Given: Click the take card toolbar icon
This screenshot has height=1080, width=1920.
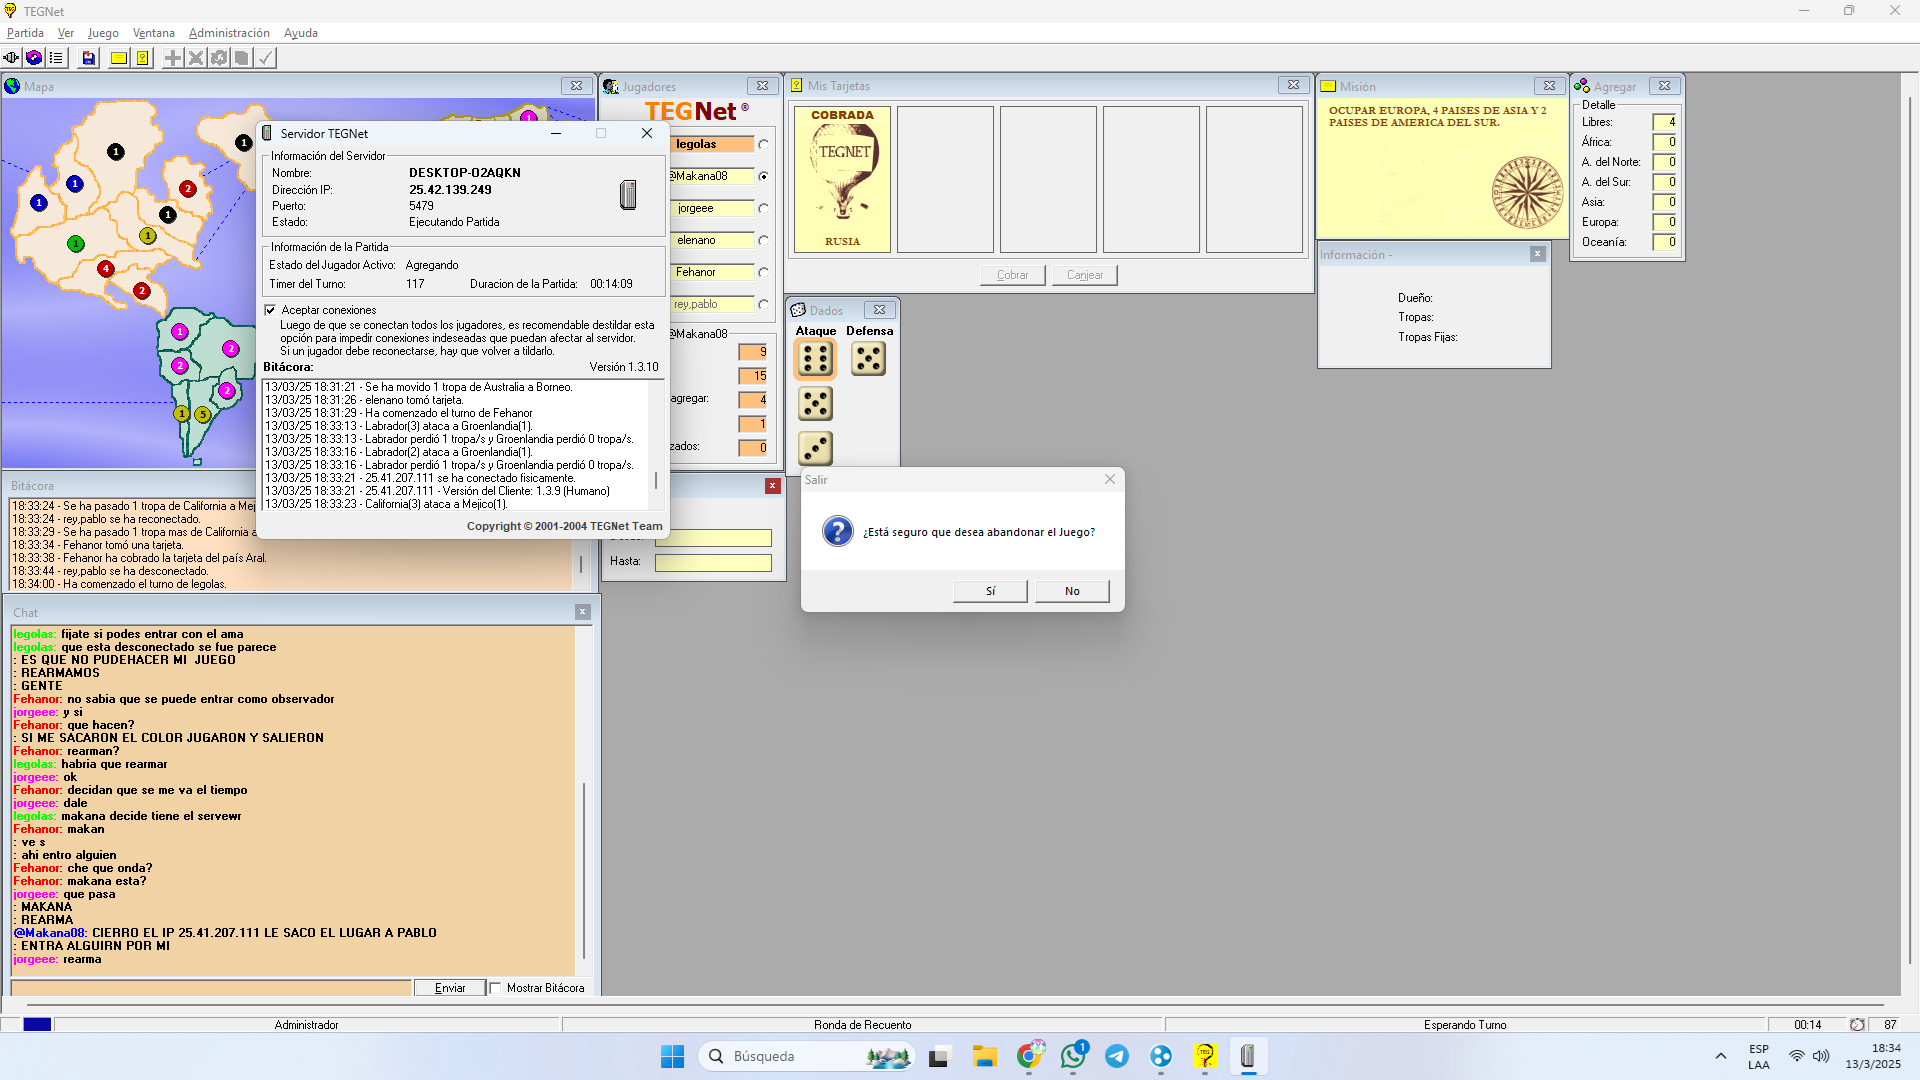Looking at the screenshot, I should [242, 58].
